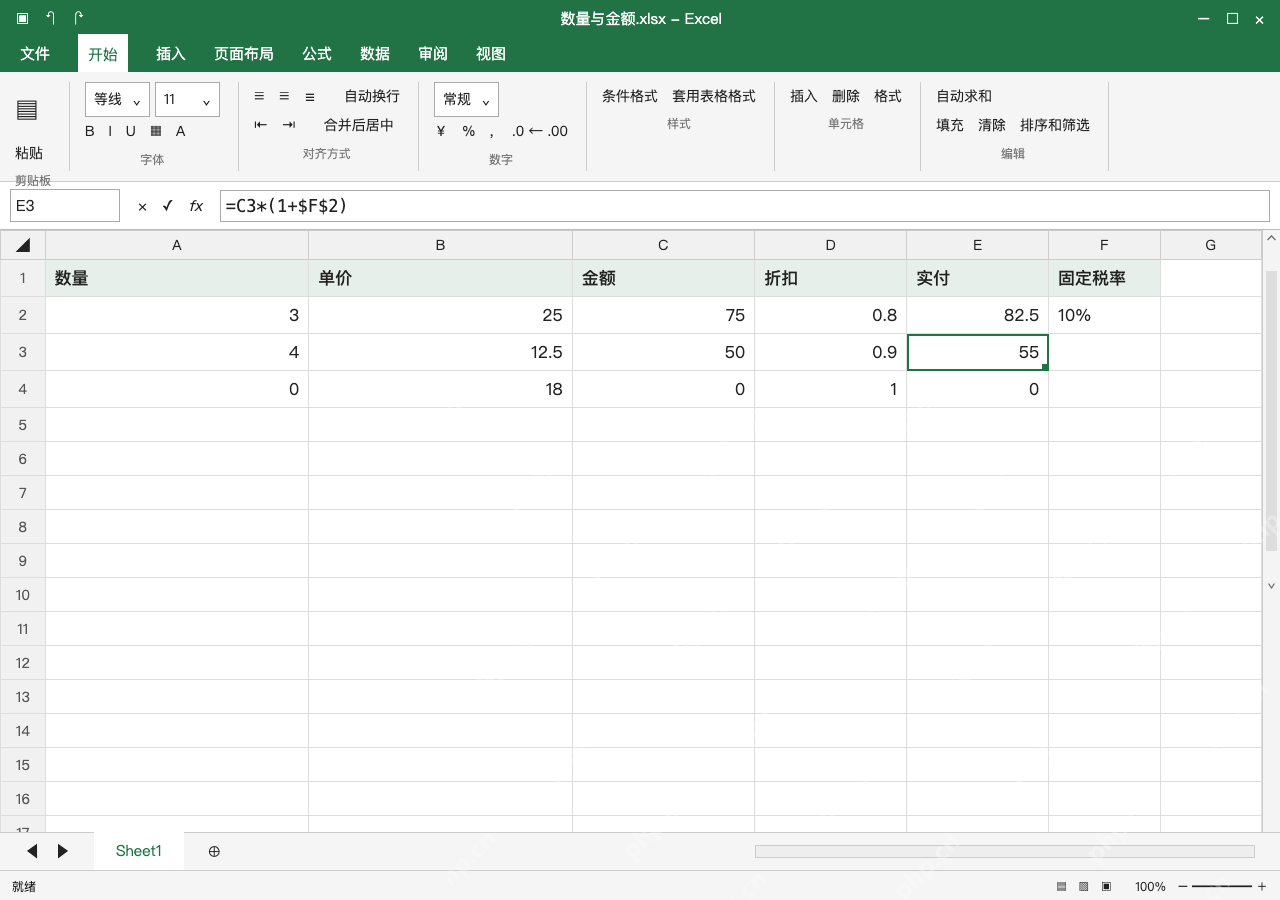Switch to normal view in status bar
The height and width of the screenshot is (900, 1280).
pyautogui.click(x=1061, y=886)
